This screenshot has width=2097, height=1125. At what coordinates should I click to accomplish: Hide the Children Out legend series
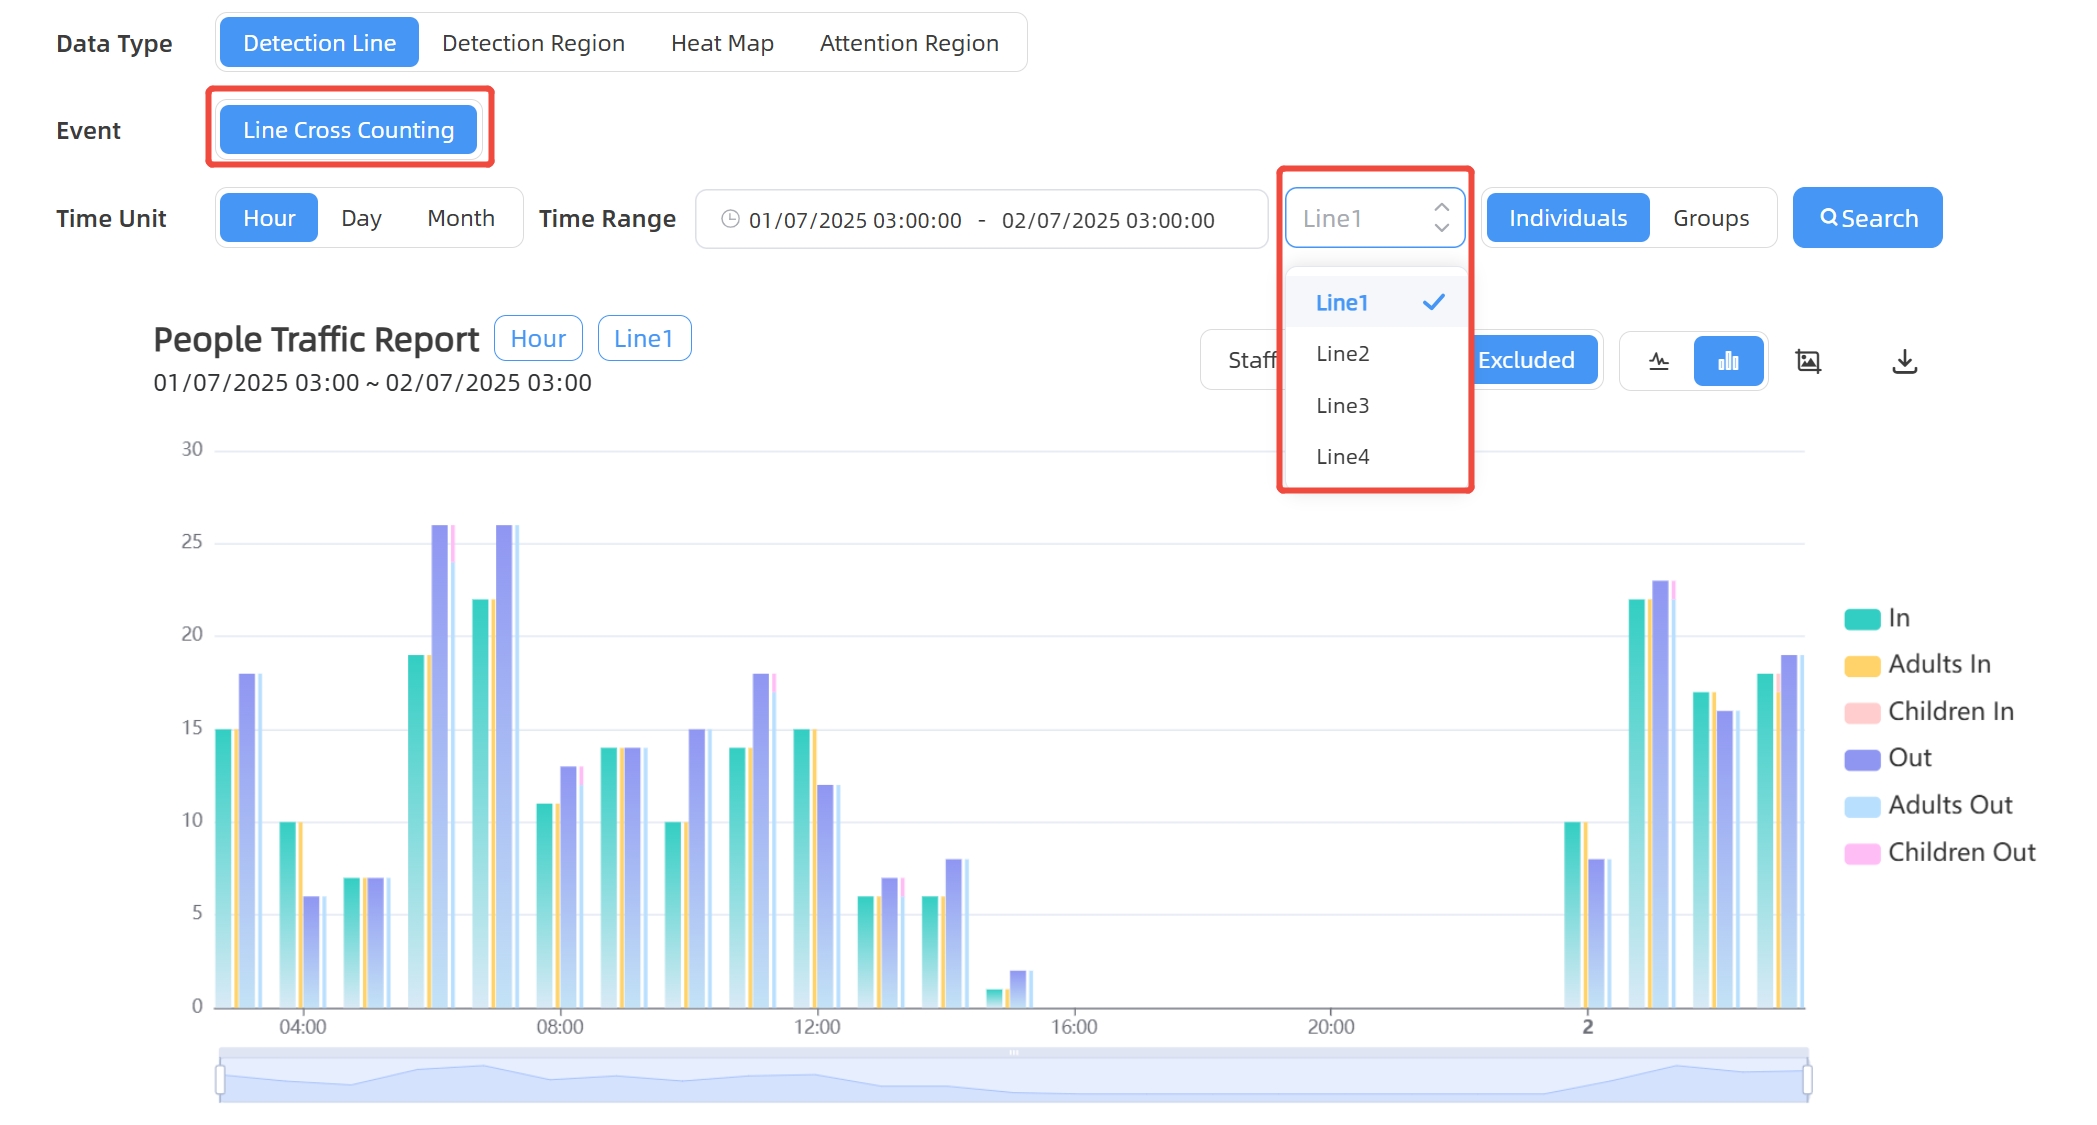pos(1960,853)
